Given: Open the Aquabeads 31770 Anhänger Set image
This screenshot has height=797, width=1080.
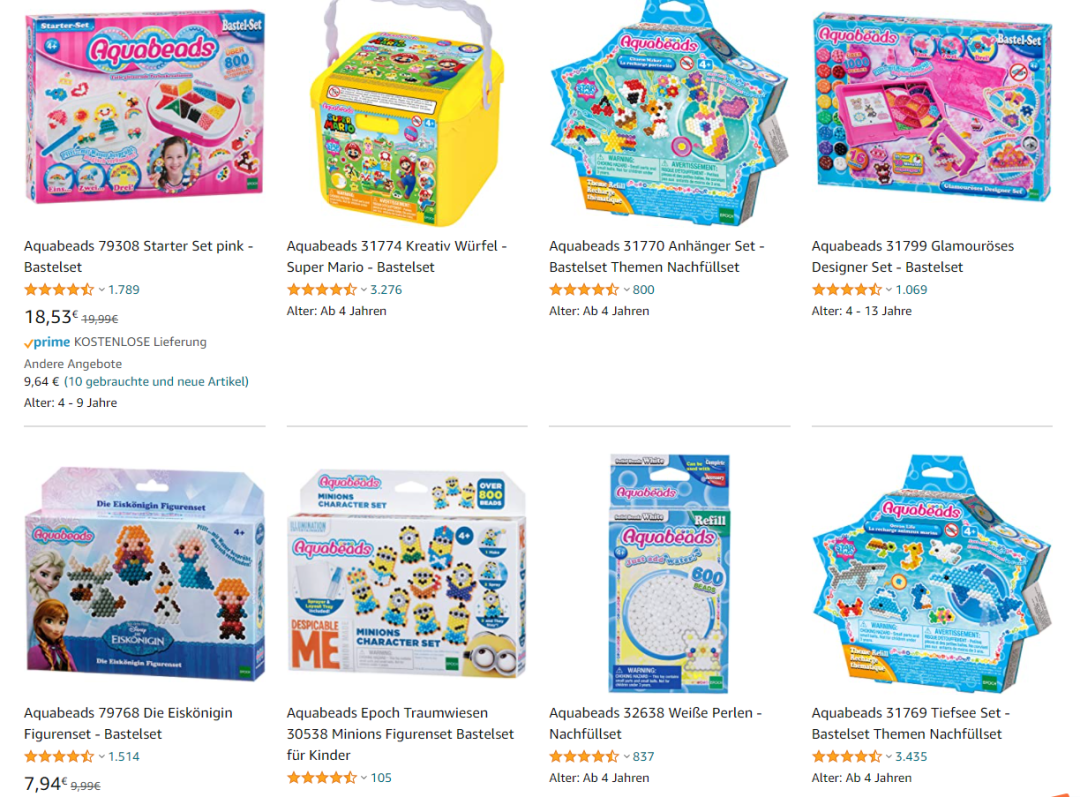Looking at the screenshot, I should tap(669, 113).
